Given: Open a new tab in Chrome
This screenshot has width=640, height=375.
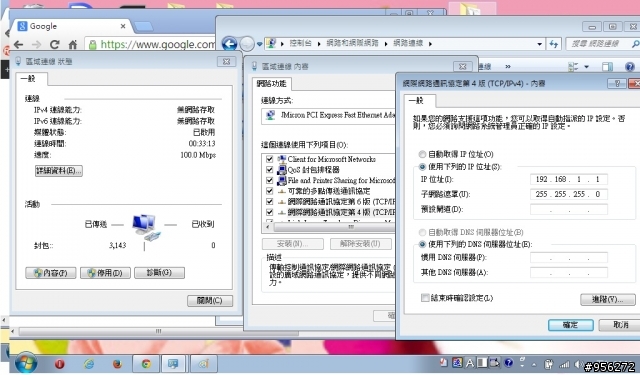Looking at the screenshot, I should coord(143,27).
